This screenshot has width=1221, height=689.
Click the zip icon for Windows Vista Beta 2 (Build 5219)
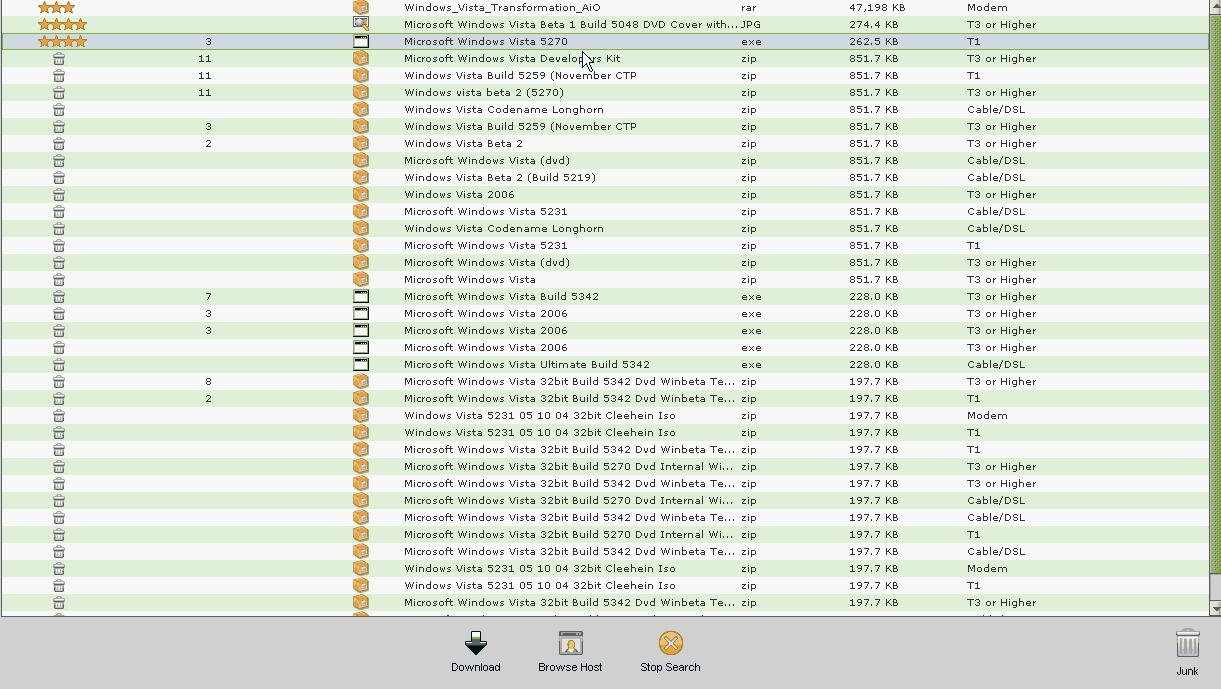click(361, 177)
